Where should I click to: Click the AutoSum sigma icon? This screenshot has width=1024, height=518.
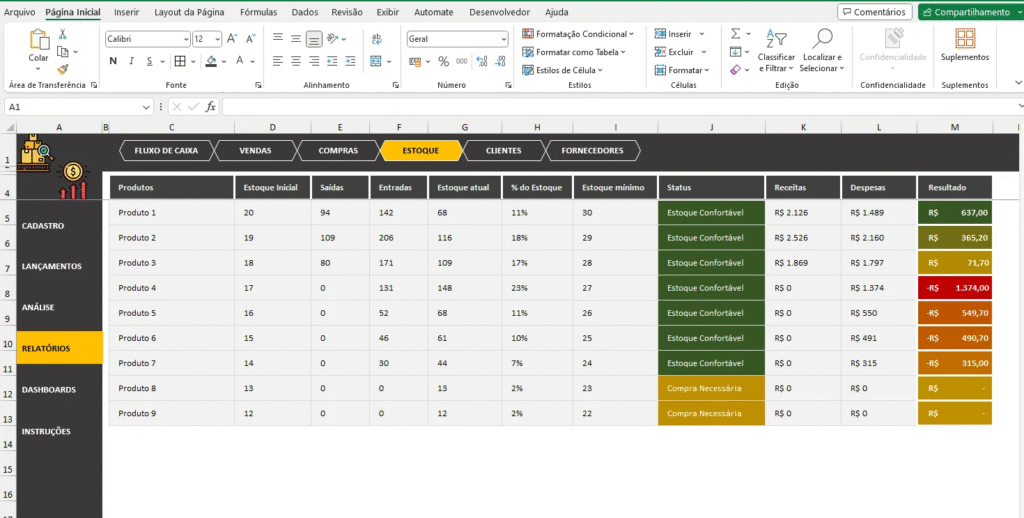tap(736, 34)
